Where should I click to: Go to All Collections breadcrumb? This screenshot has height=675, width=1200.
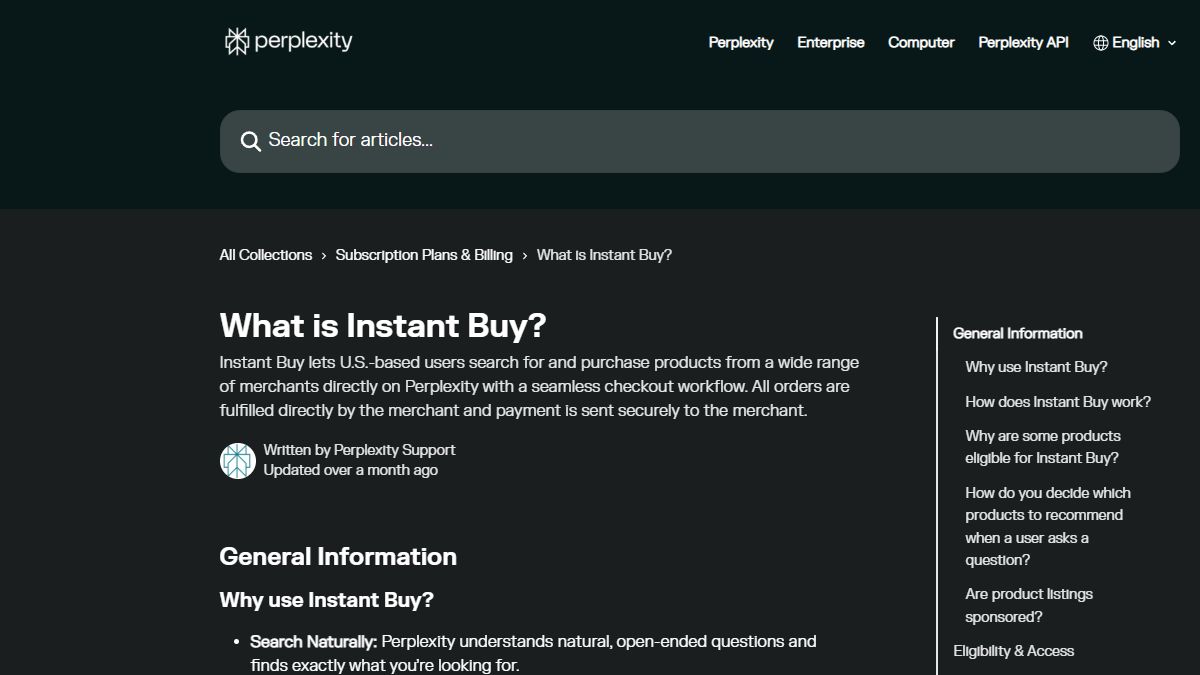pos(266,255)
